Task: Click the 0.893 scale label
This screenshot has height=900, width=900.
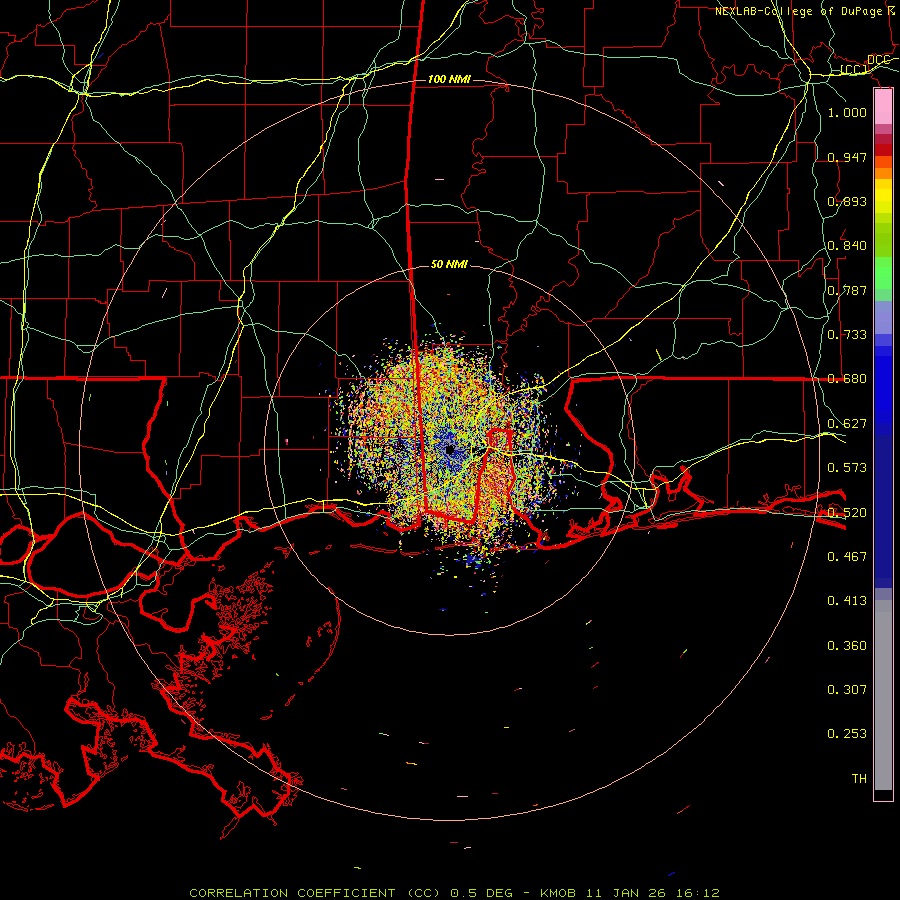Action: coord(847,201)
